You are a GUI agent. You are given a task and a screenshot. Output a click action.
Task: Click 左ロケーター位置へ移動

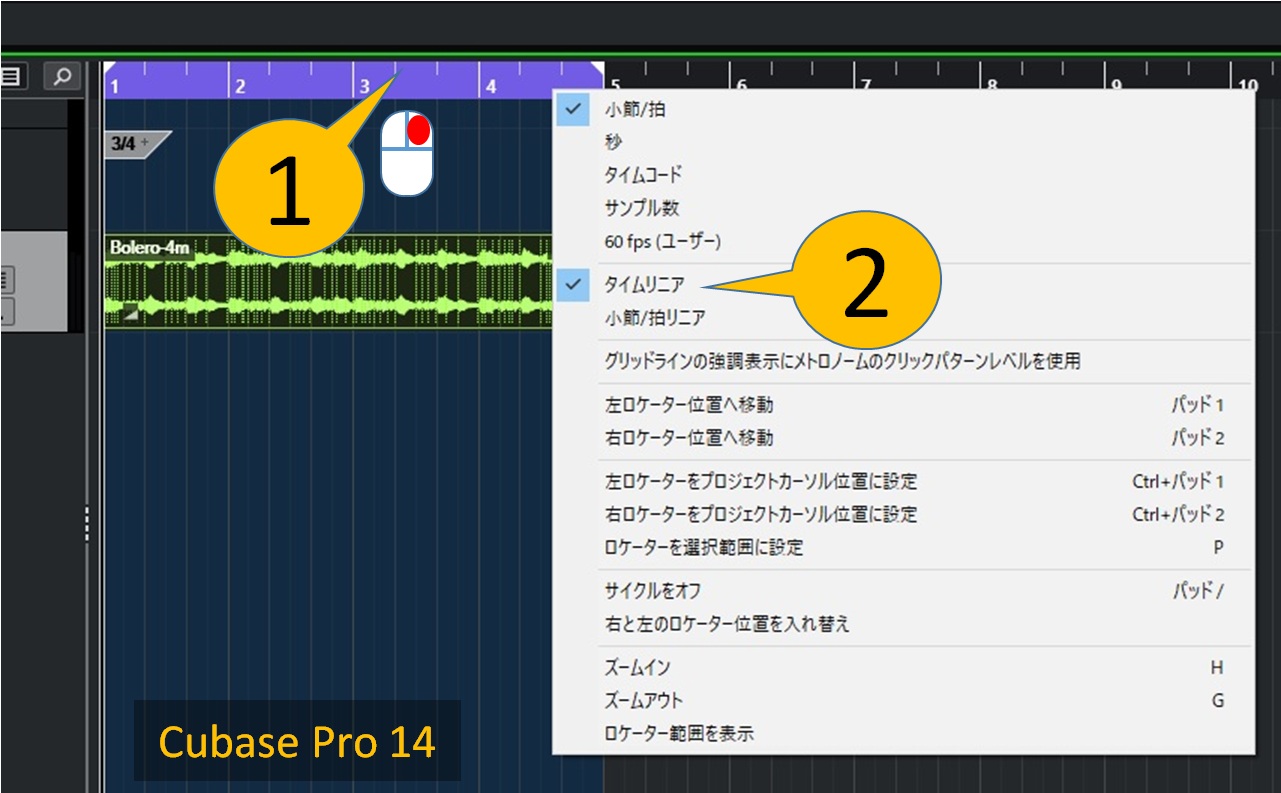pos(688,405)
